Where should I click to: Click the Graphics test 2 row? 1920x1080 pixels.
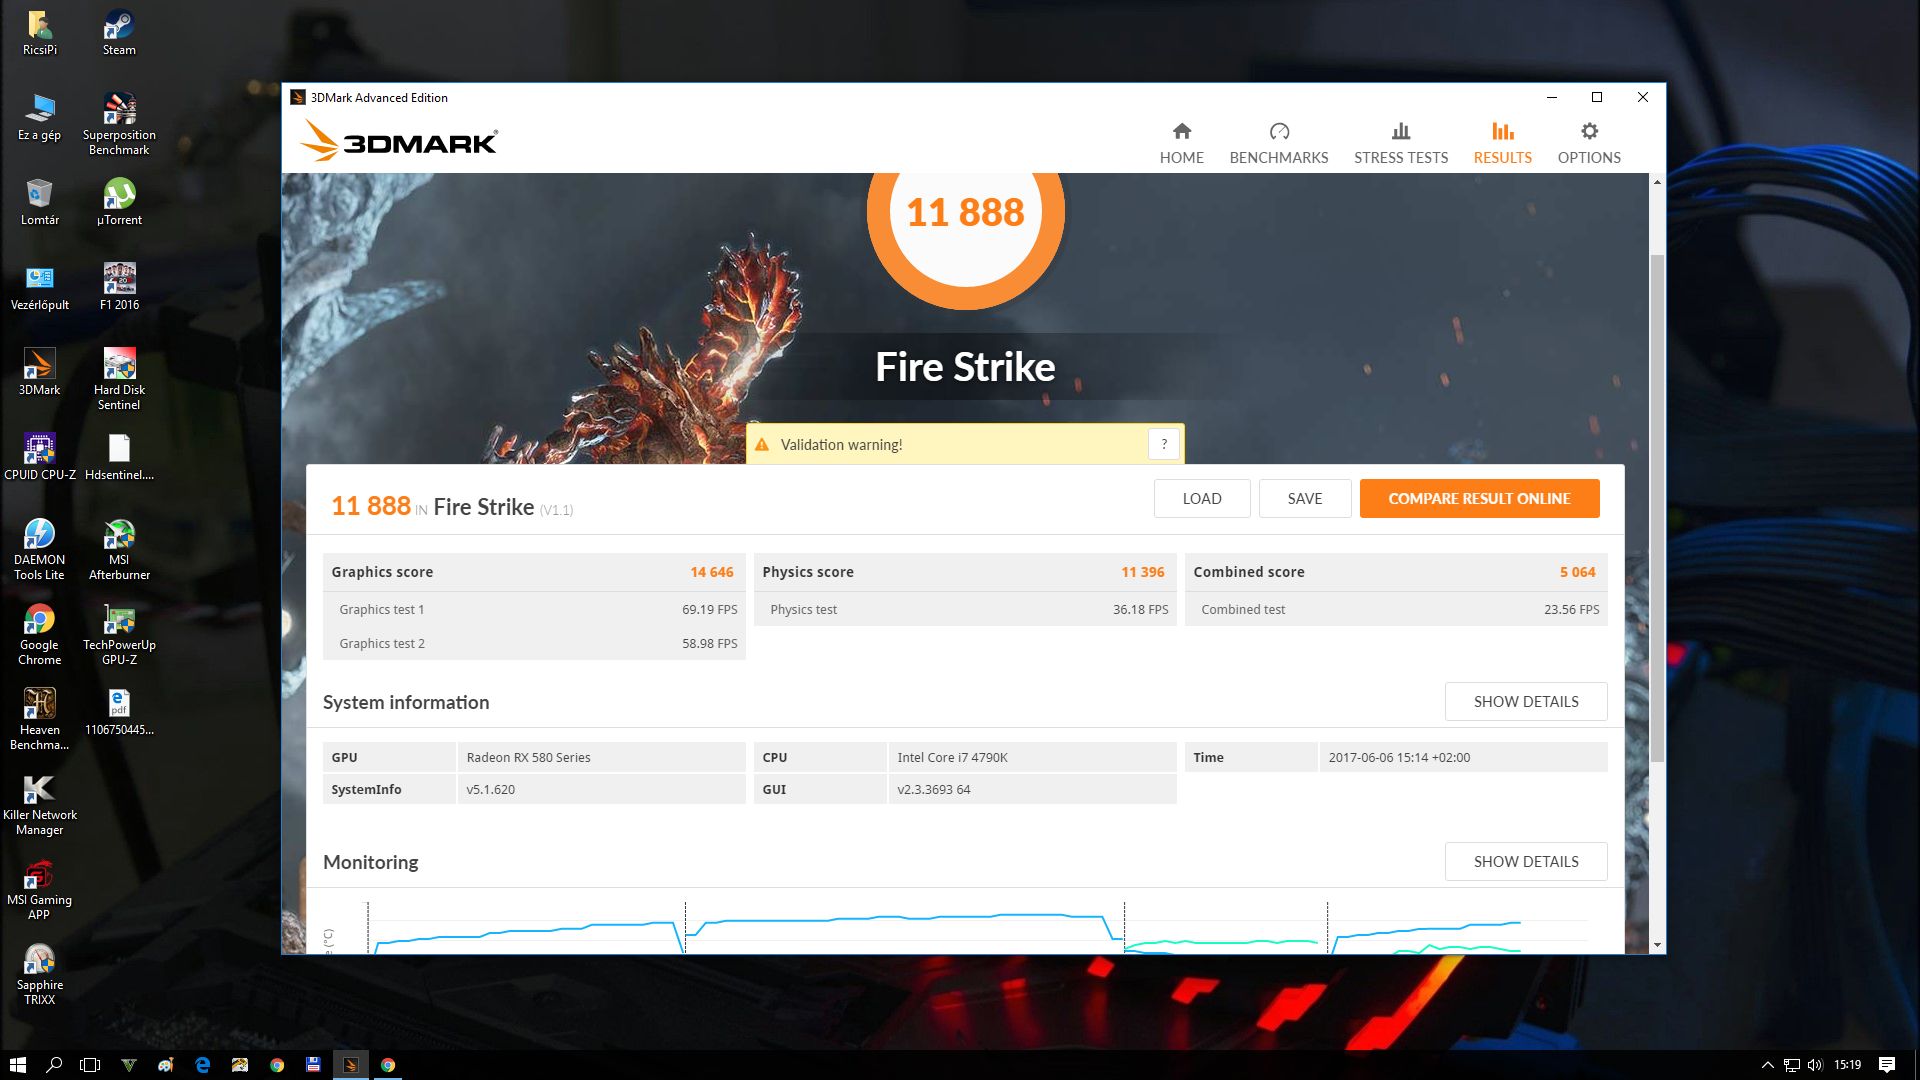click(x=534, y=643)
